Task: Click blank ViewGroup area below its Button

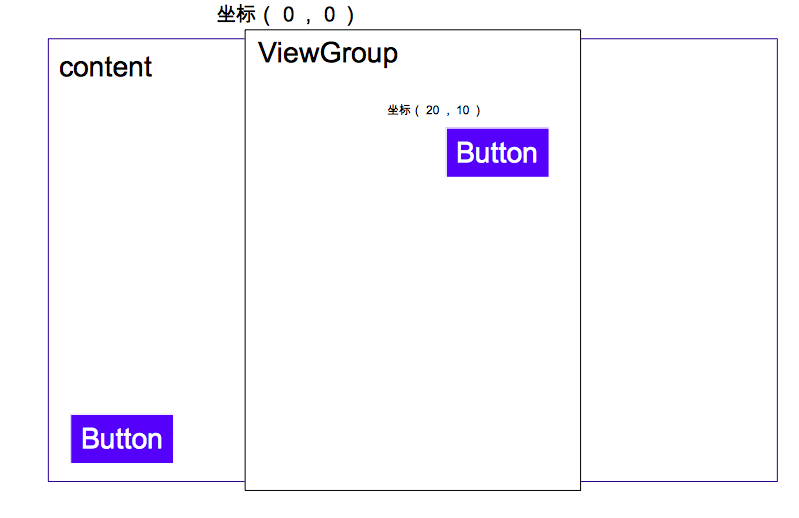Action: click(x=413, y=331)
